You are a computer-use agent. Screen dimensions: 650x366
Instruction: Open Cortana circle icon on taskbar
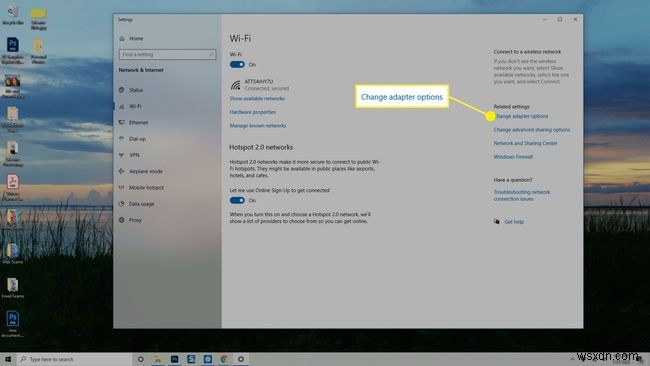click(141, 359)
